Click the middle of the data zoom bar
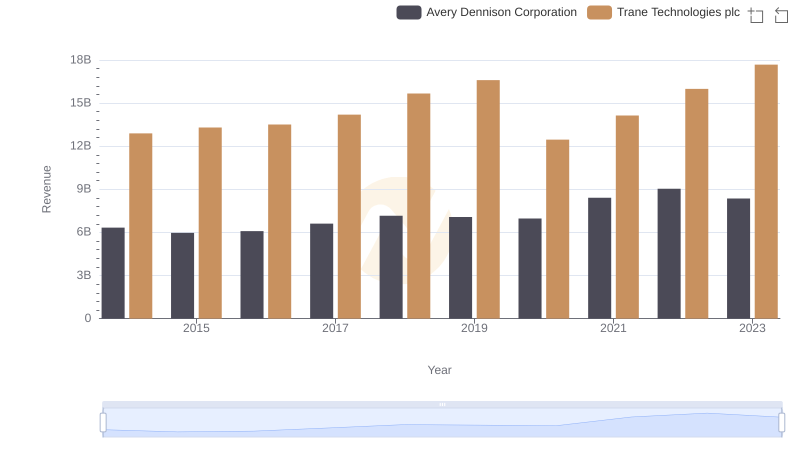The height and width of the screenshot is (461, 800). [442, 424]
